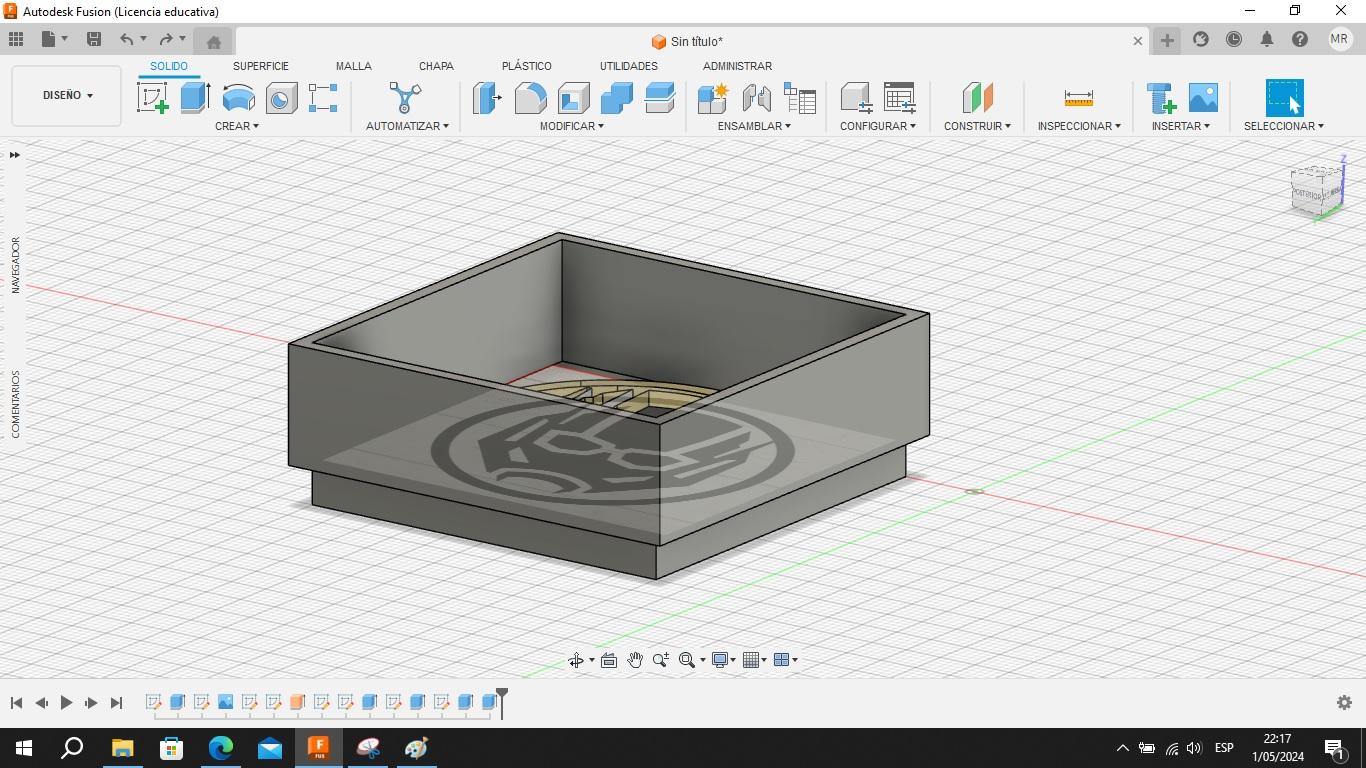Open Microsoft Edge from the taskbar
Viewport: 1366px width, 768px height.
220,748
